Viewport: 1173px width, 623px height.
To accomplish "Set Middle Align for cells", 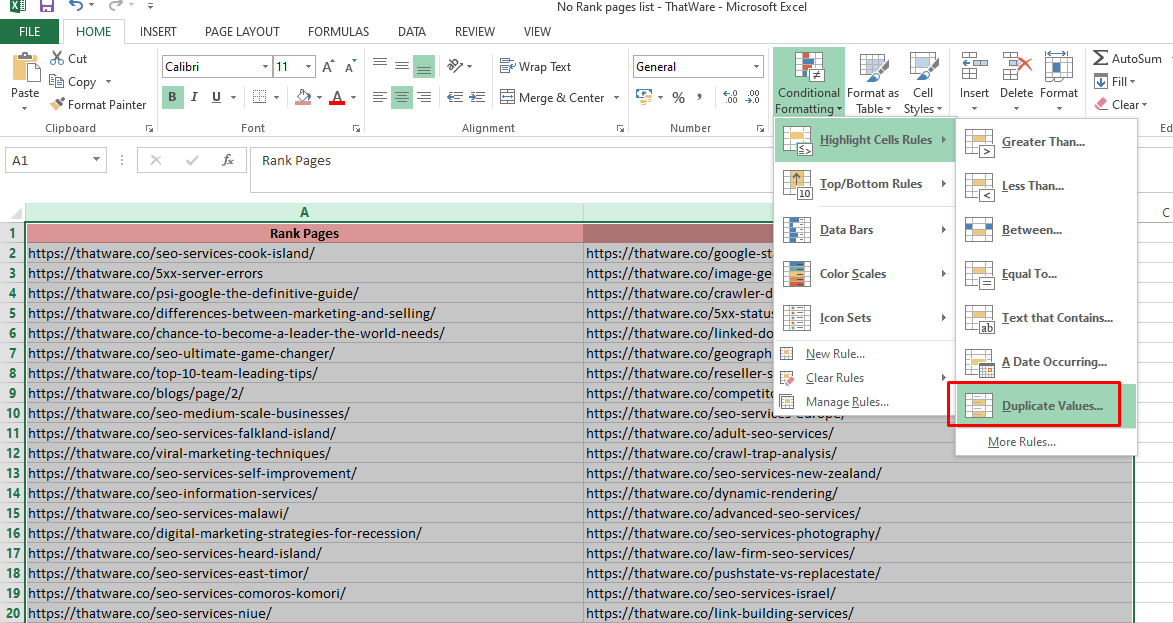I will coord(402,66).
